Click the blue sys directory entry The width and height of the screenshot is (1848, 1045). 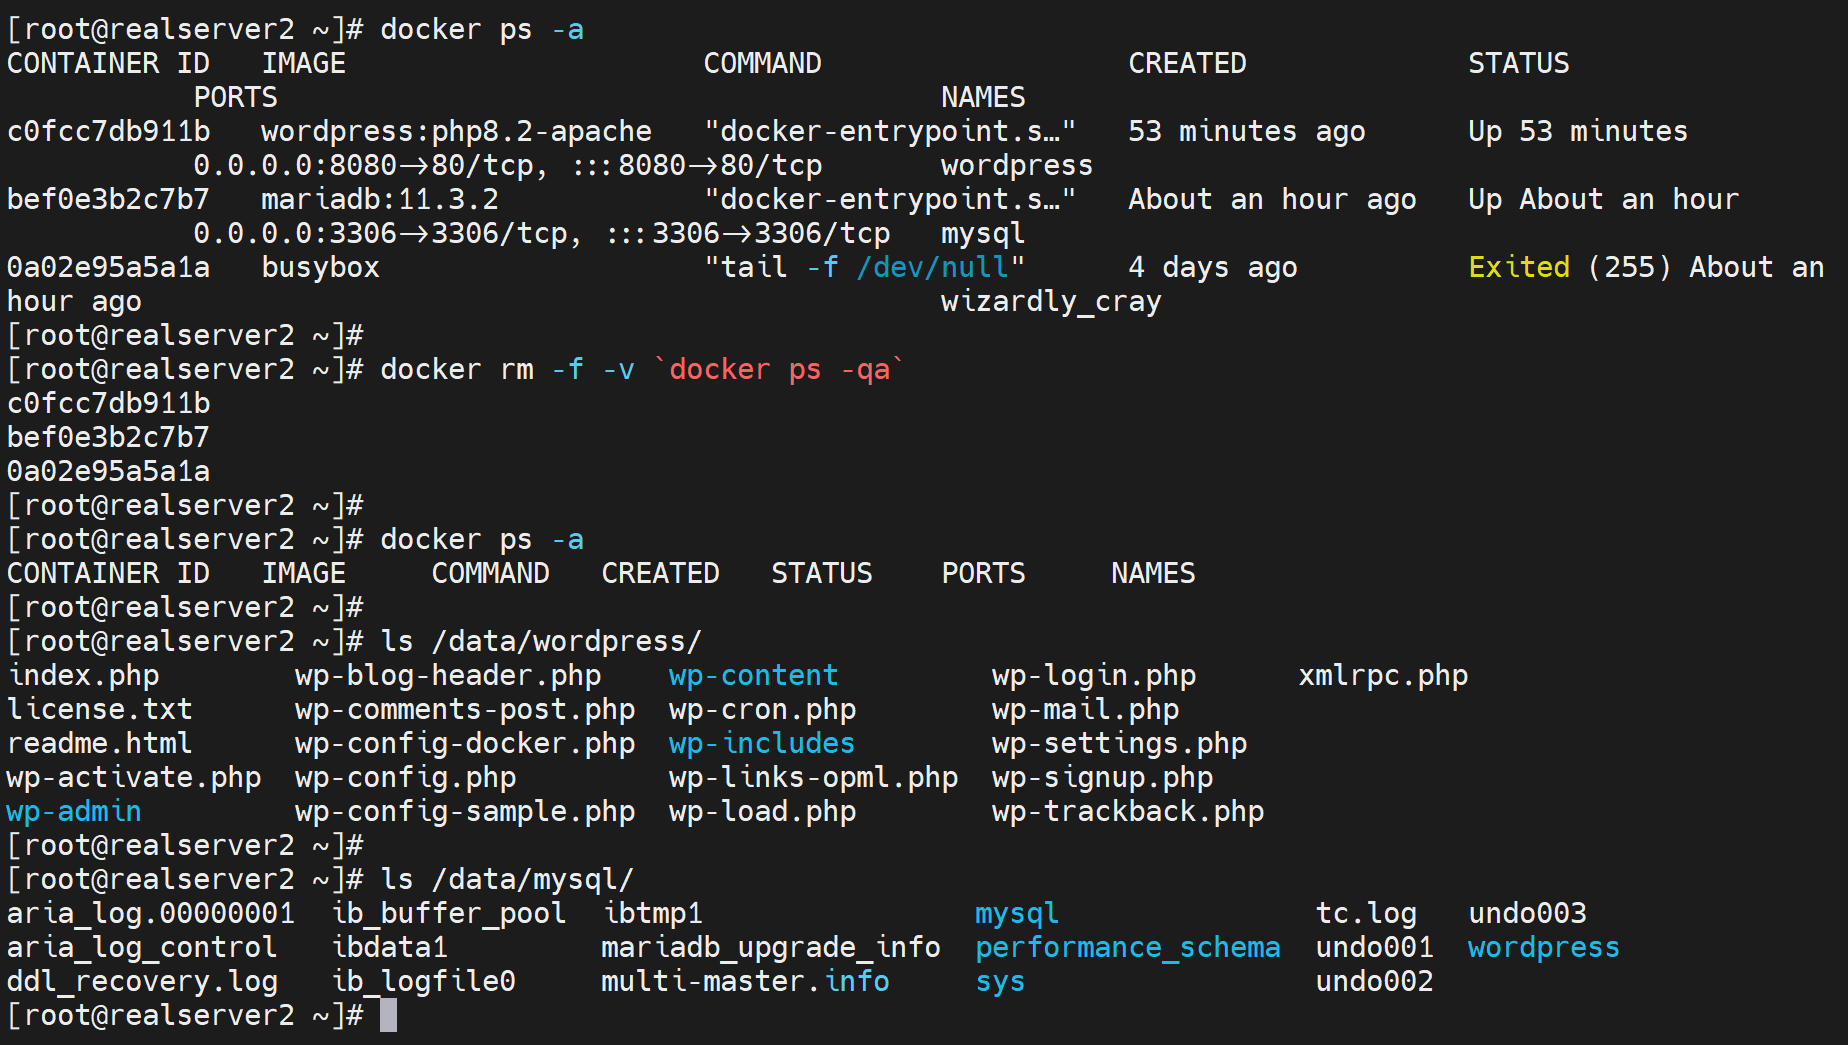tap(1000, 982)
